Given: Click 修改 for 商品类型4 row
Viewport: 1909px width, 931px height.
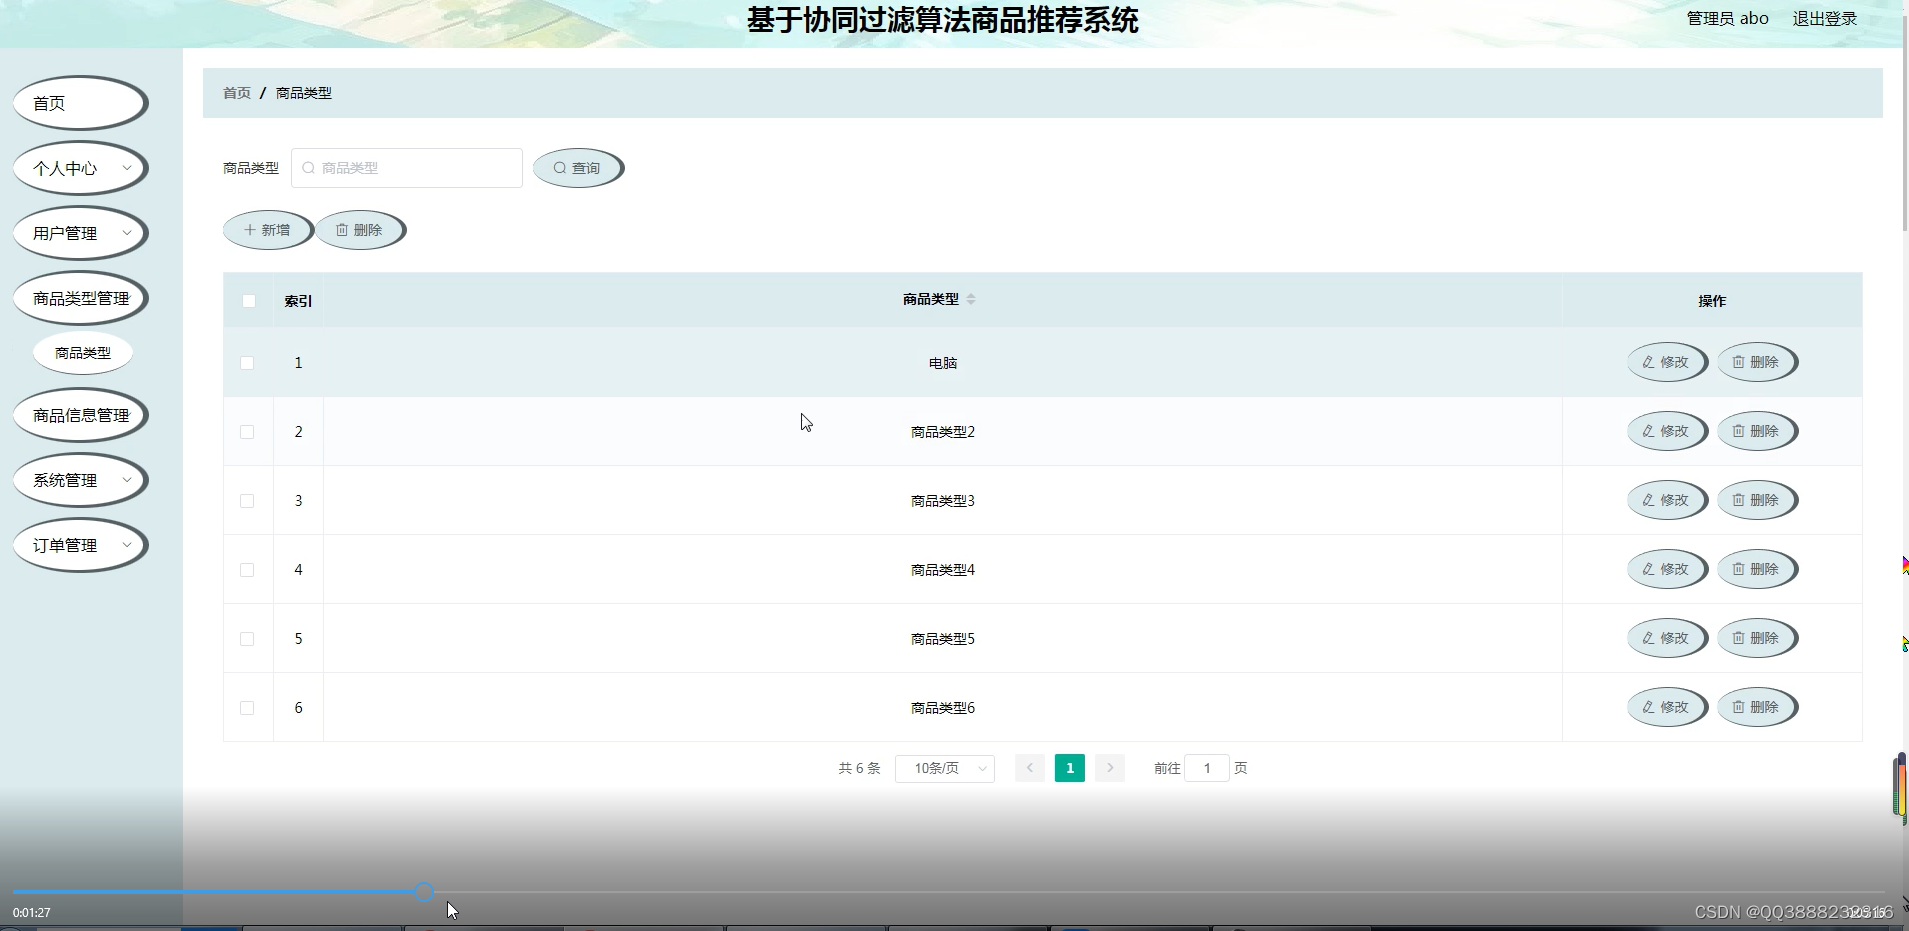Looking at the screenshot, I should click(1667, 569).
